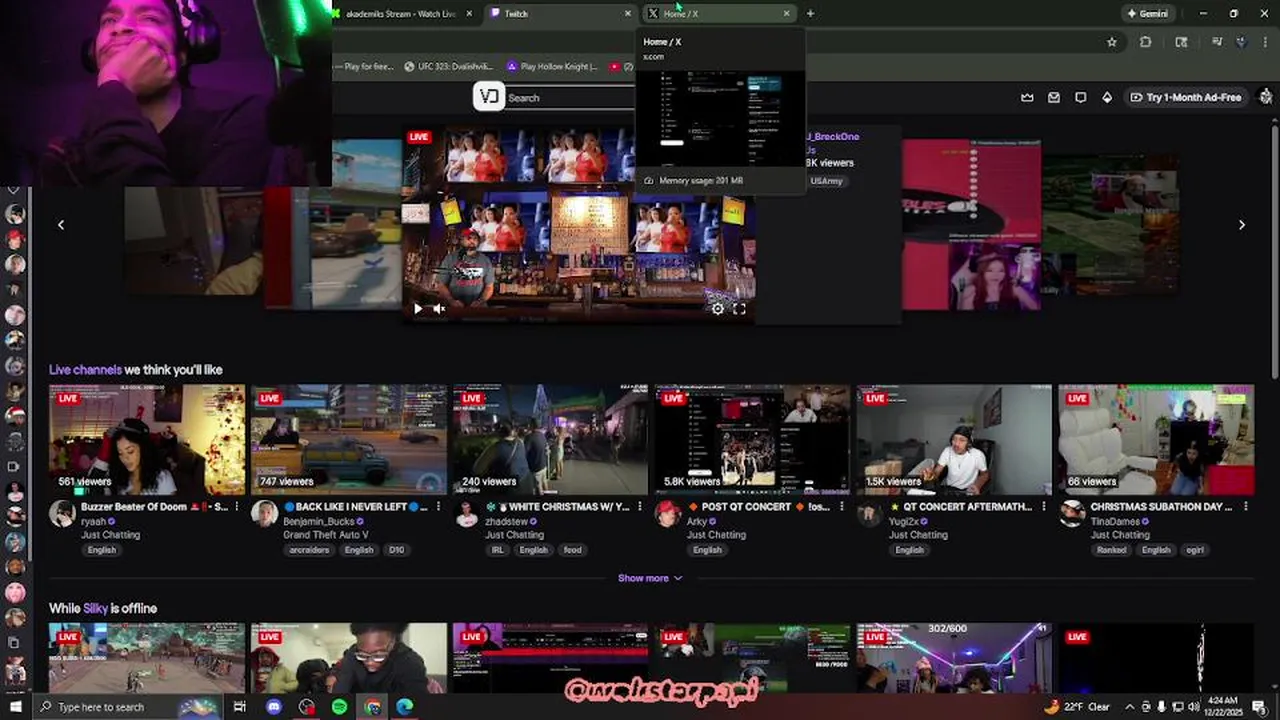The width and height of the screenshot is (1280, 720).
Task: Open Spotify from the taskbar
Action: pos(339,707)
